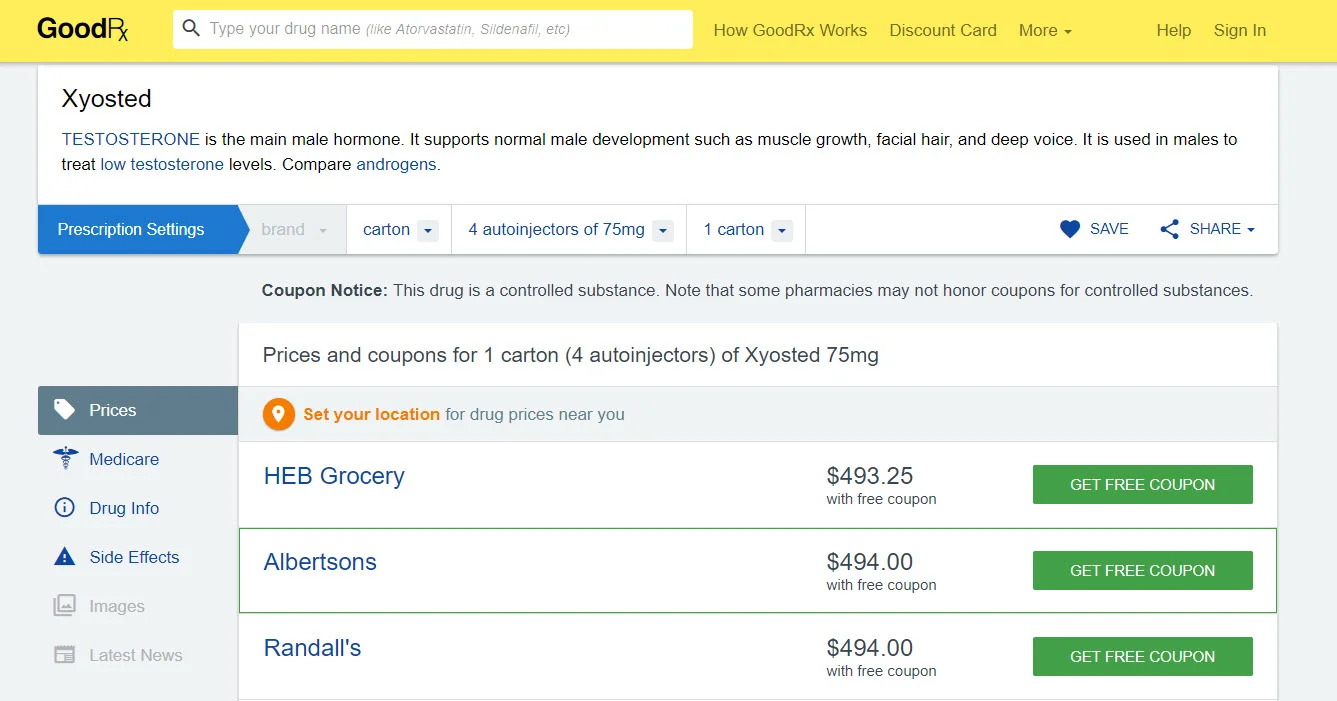1337x701 pixels.
Task: Click the search magnifier icon
Action: point(191,29)
